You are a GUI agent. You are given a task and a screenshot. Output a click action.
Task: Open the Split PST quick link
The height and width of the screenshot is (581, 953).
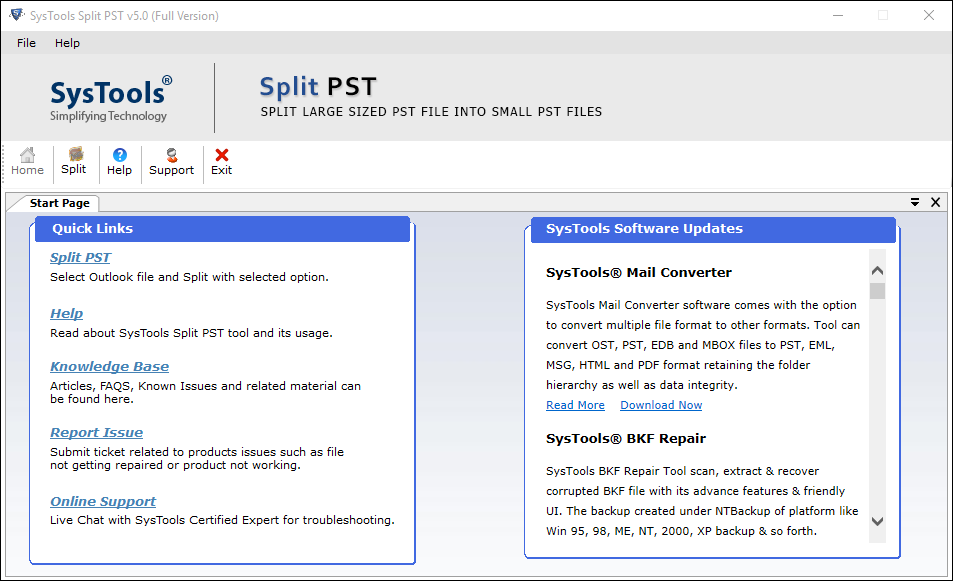coord(80,258)
